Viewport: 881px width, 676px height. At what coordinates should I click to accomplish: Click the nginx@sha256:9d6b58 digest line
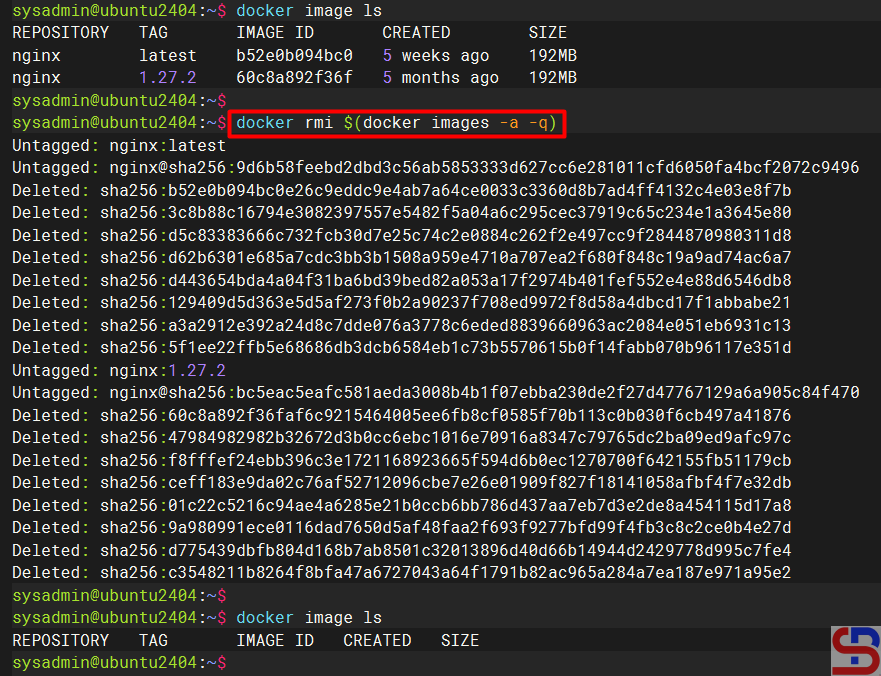[435, 168]
